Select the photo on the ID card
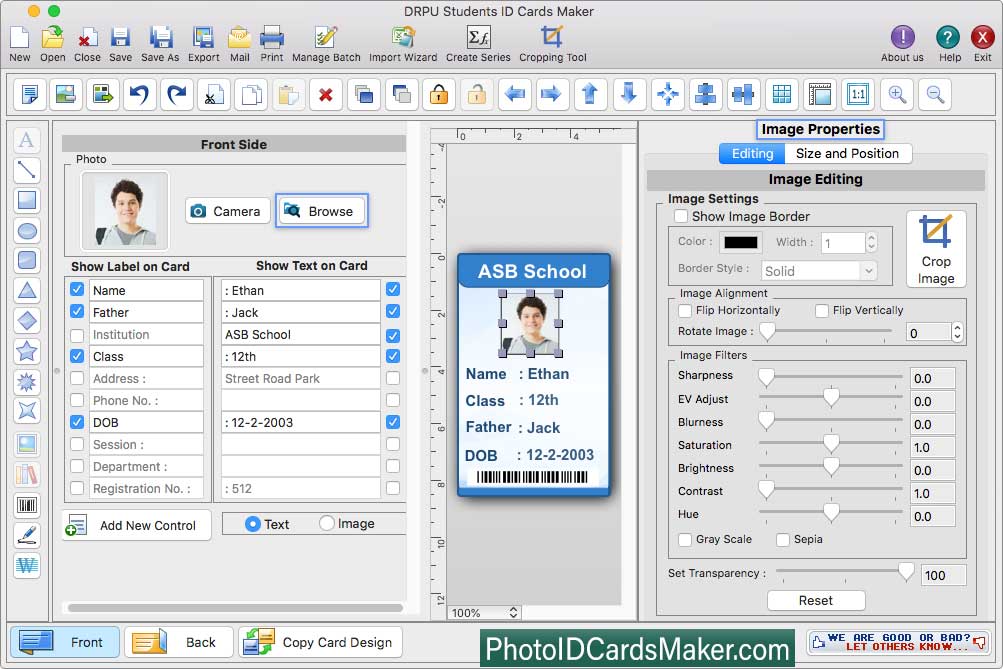 click(530, 323)
